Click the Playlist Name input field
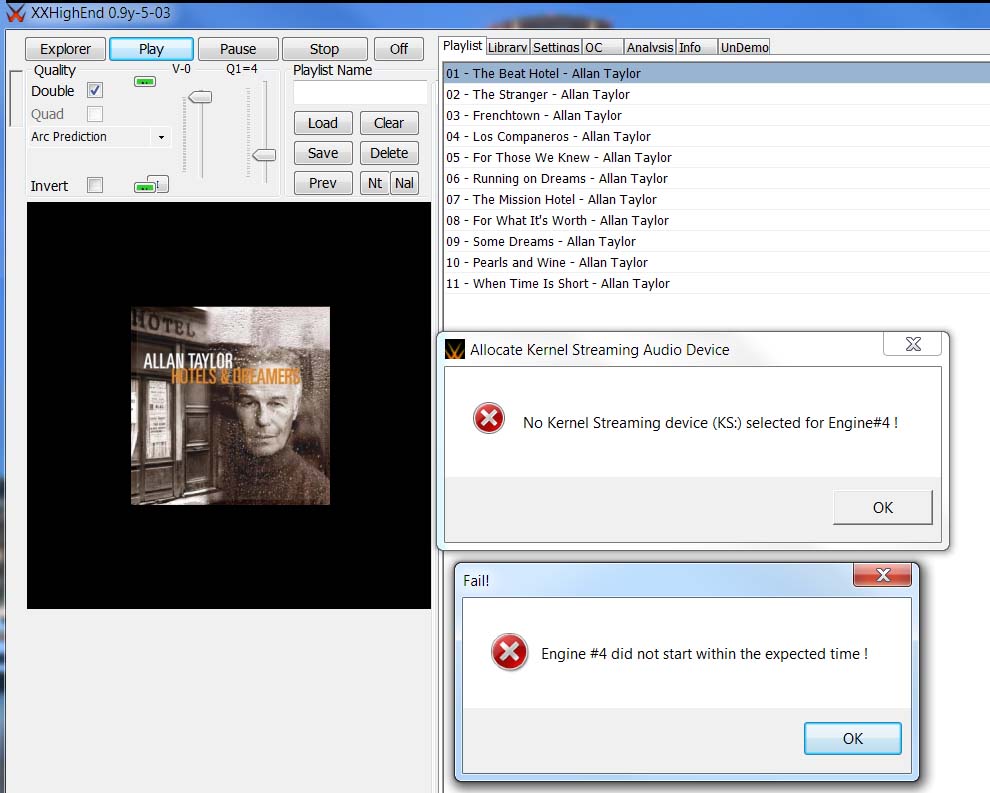Viewport: 990px width, 793px height. point(360,92)
